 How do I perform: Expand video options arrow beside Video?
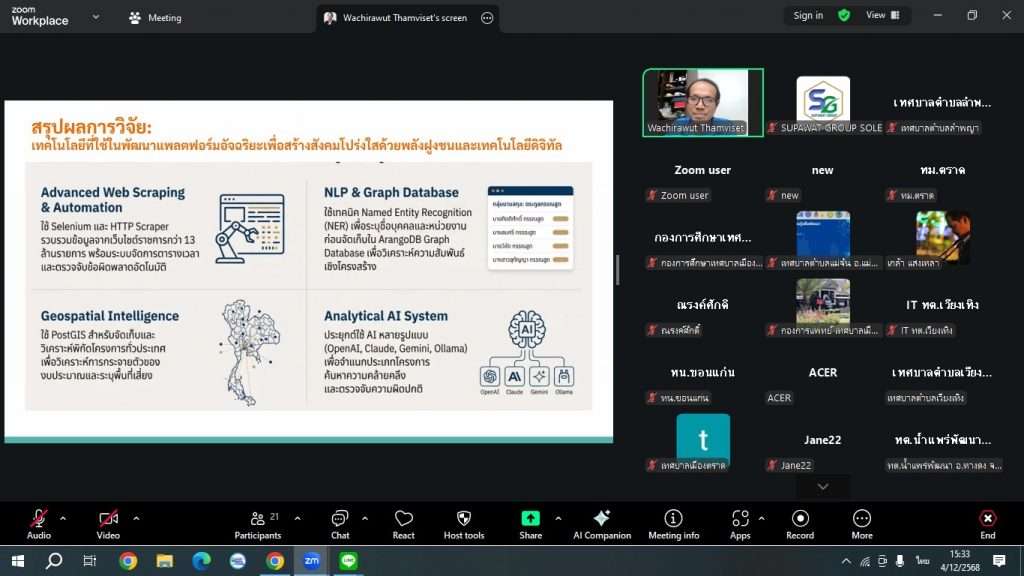(x=136, y=518)
